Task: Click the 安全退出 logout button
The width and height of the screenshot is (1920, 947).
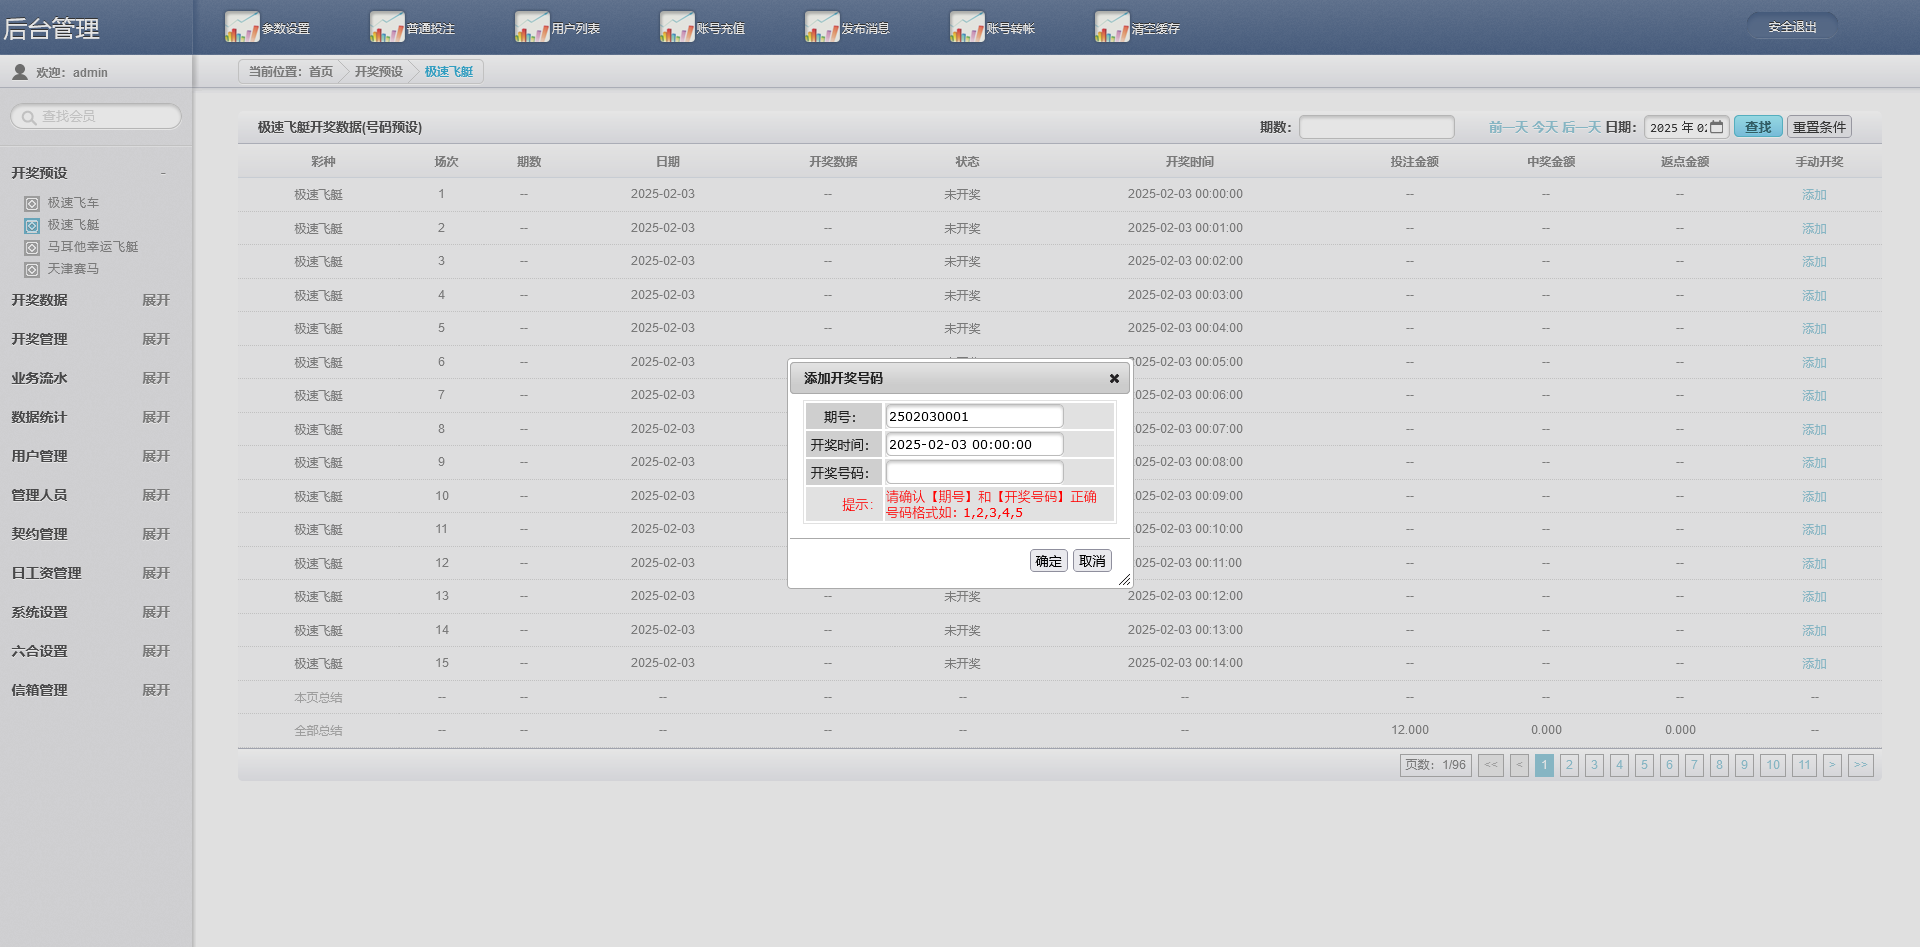Action: click(1792, 27)
